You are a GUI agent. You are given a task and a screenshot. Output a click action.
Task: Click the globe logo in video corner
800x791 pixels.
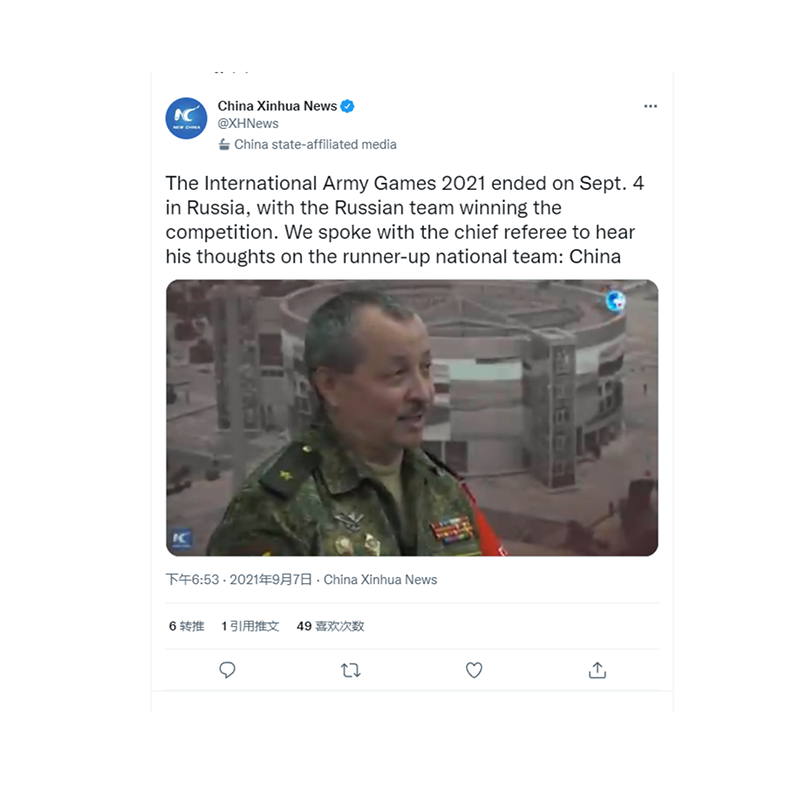pyautogui.click(x=615, y=300)
